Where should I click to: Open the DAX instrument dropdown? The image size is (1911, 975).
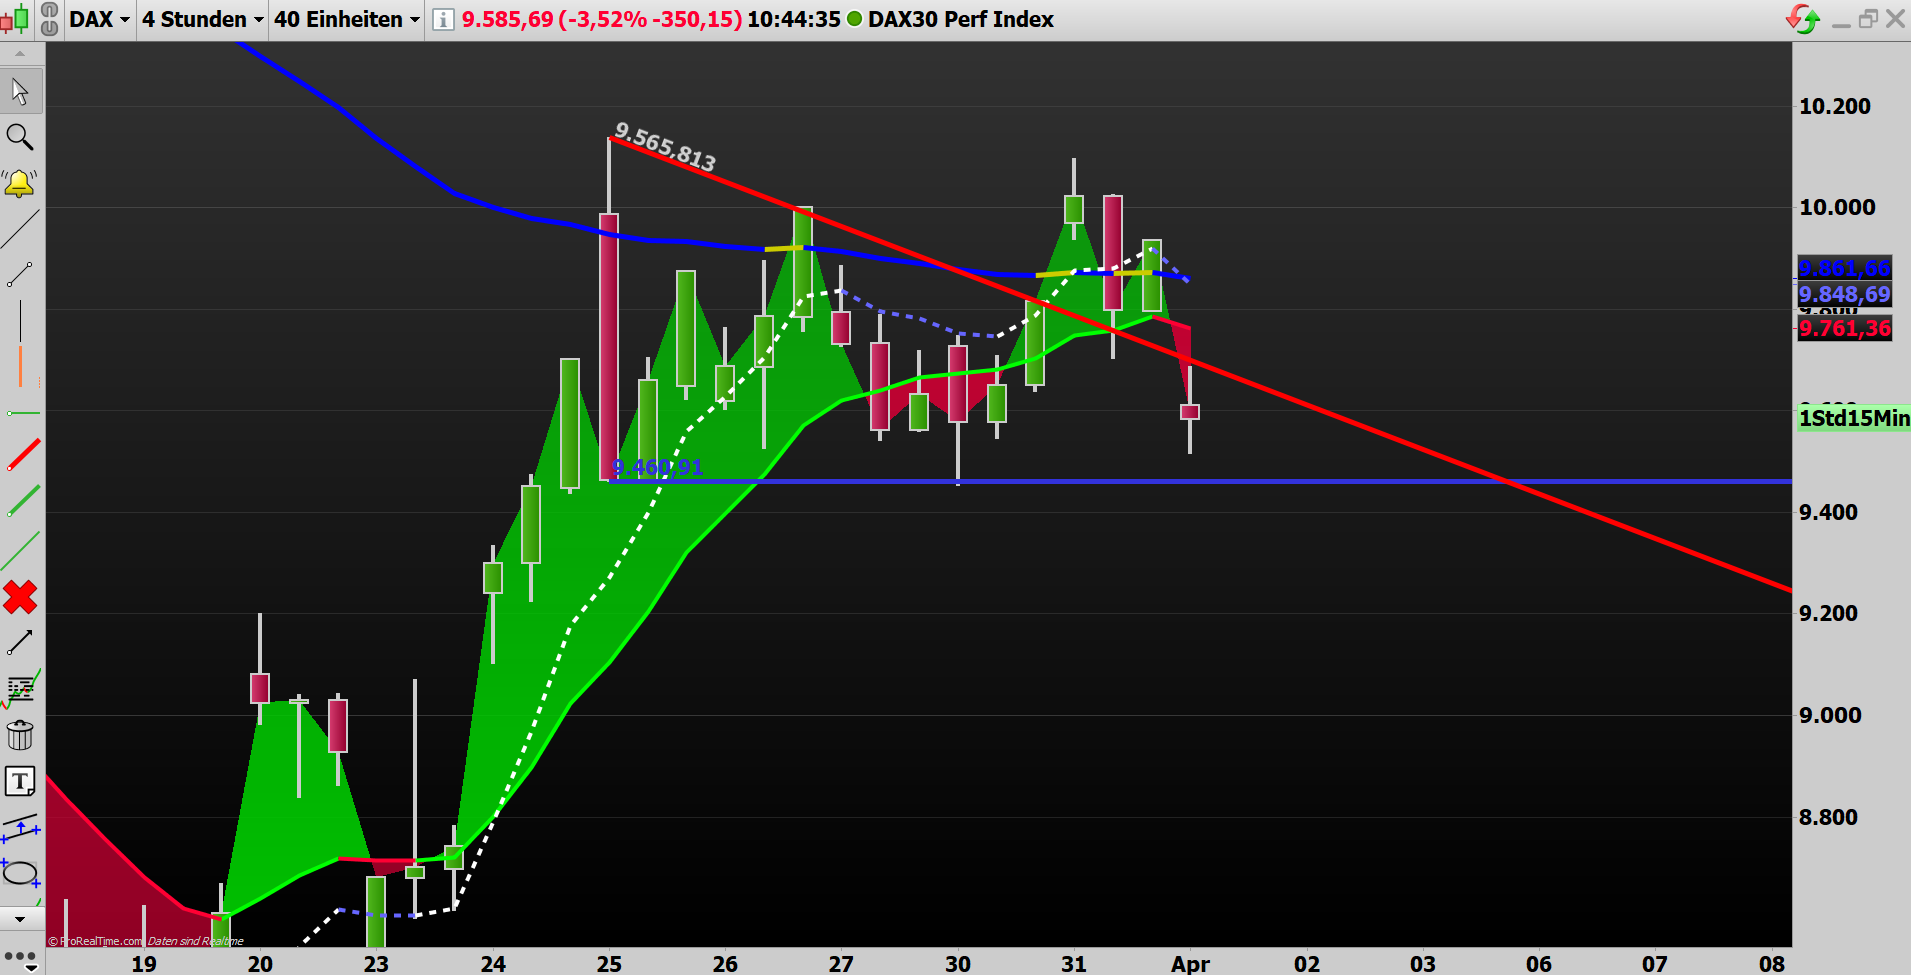[98, 18]
